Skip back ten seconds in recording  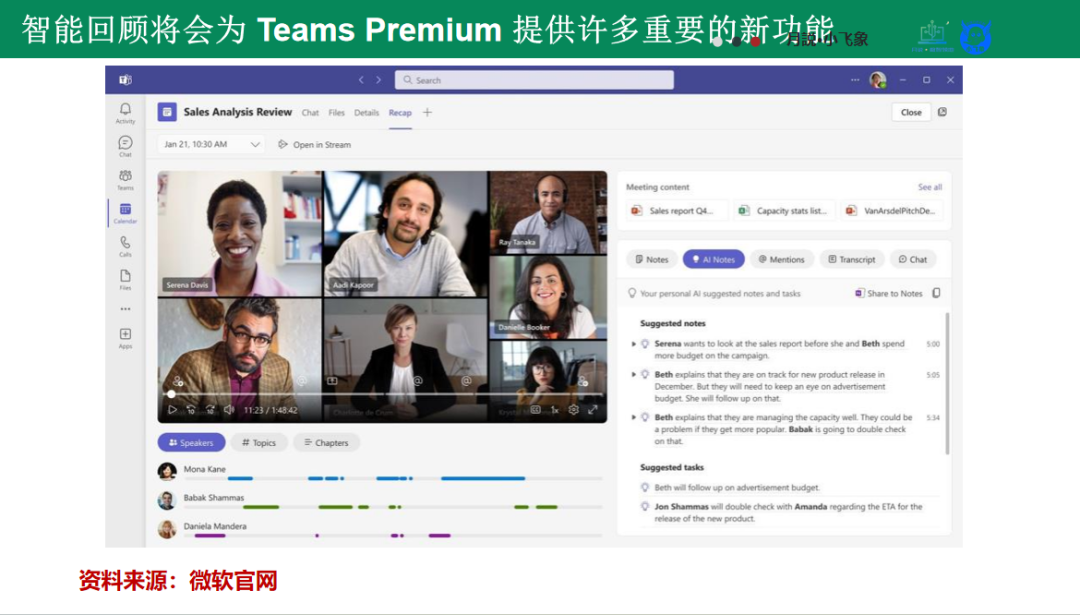point(191,410)
